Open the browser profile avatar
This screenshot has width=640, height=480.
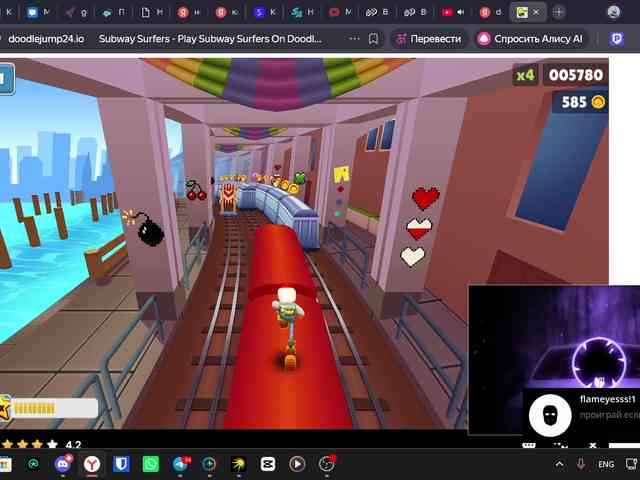(613, 12)
